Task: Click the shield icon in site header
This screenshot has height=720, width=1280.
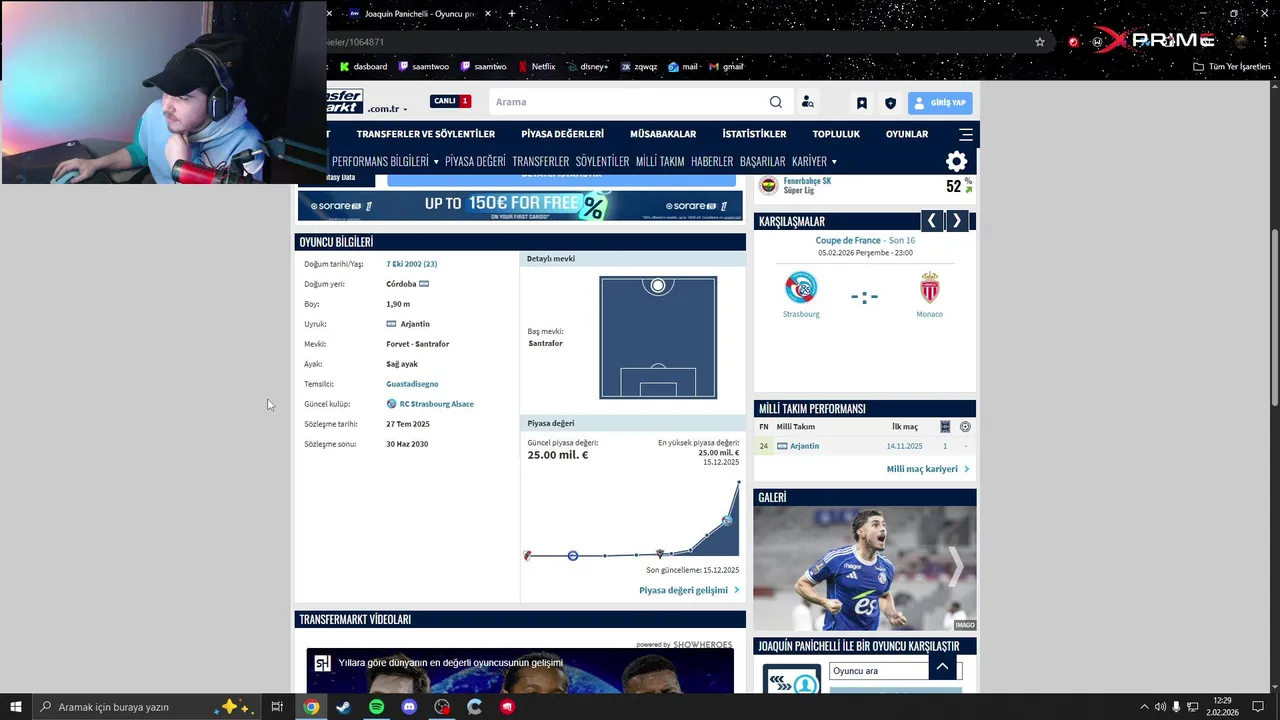Action: pyautogui.click(x=890, y=103)
